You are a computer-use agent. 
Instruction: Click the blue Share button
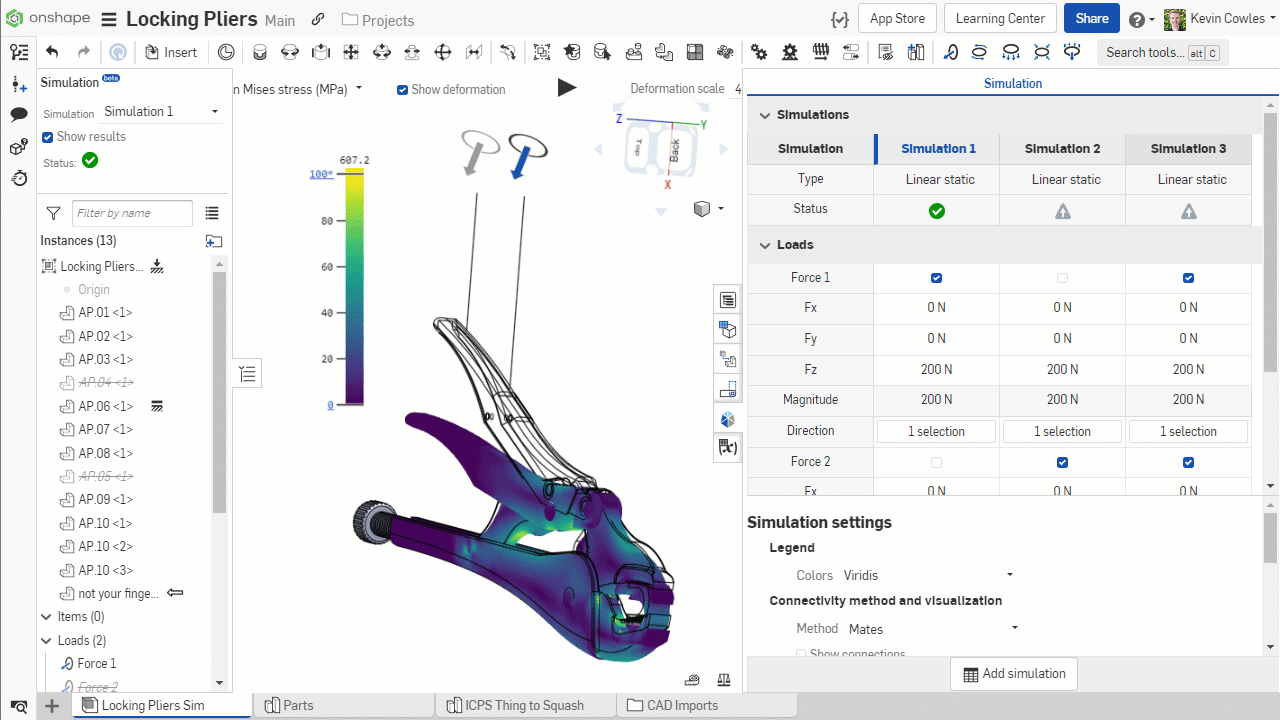[1091, 19]
